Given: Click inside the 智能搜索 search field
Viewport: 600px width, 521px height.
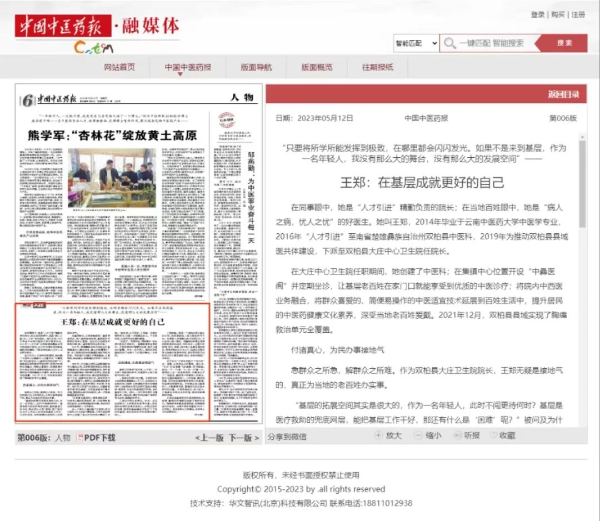Looking at the screenshot, I should (x=497, y=44).
